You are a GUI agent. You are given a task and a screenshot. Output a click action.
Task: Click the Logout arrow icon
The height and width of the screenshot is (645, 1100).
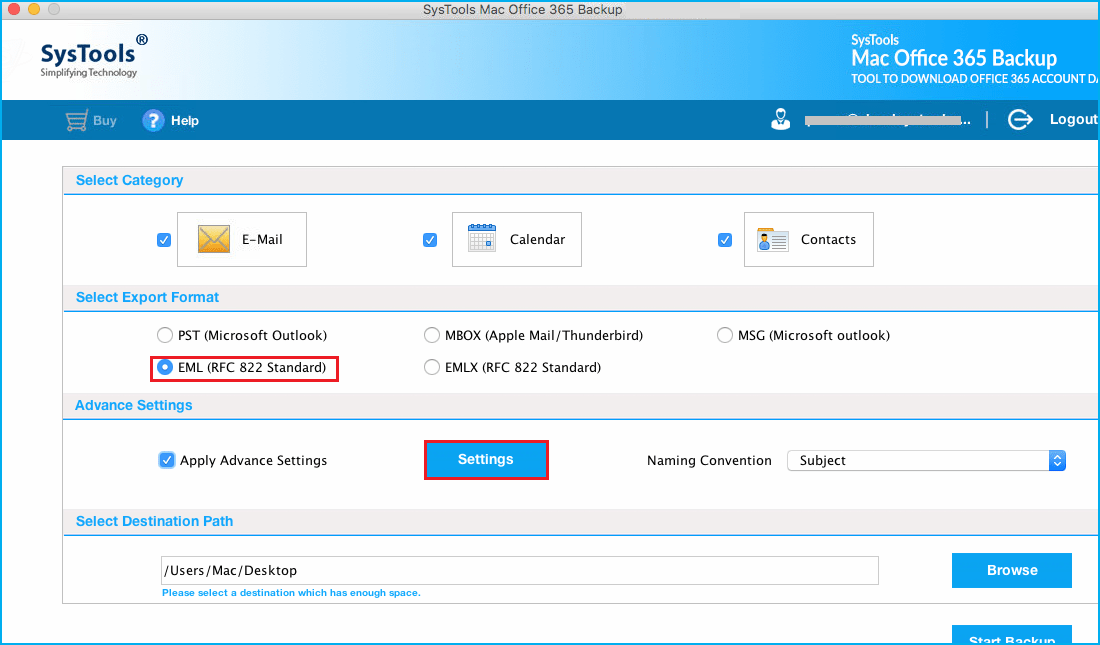(1019, 119)
